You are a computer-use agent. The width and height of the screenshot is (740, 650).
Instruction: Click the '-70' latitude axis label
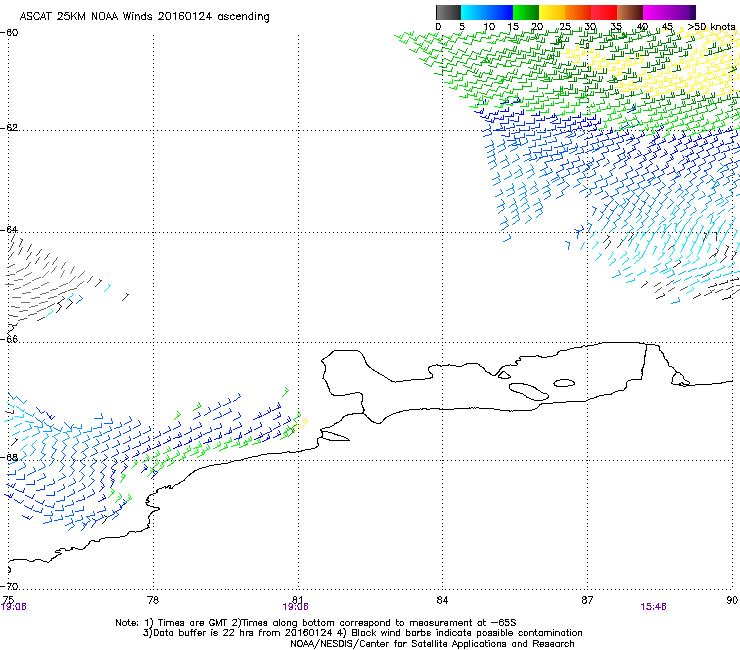[x=9, y=586]
